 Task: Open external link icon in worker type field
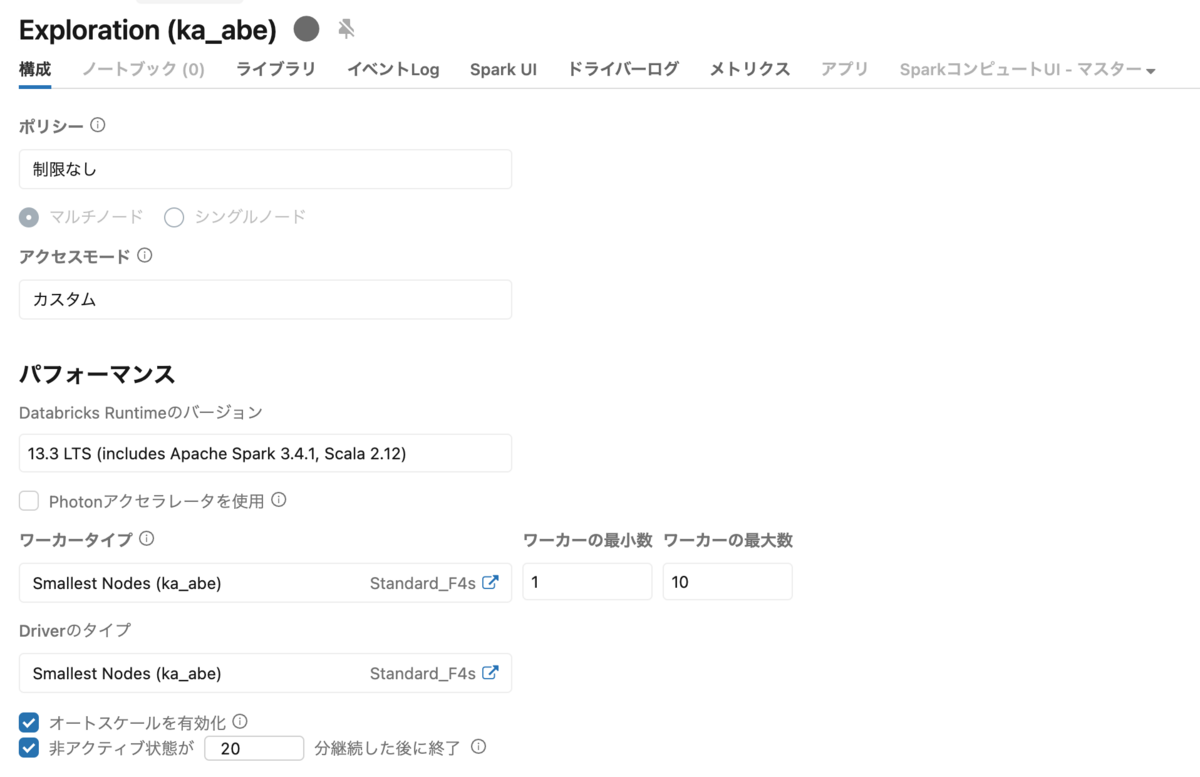(x=490, y=582)
